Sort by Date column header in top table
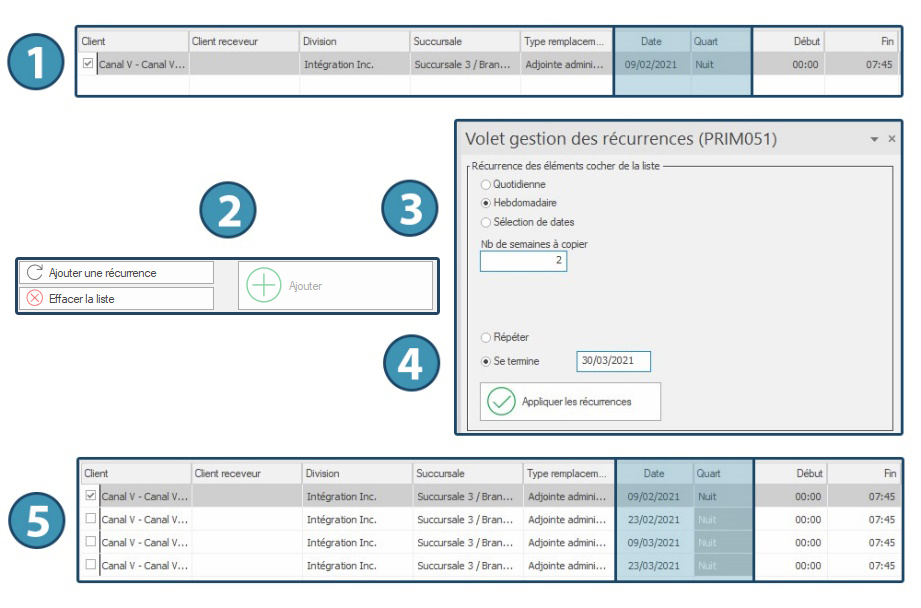Viewport: 921px width, 608px height. click(651, 42)
